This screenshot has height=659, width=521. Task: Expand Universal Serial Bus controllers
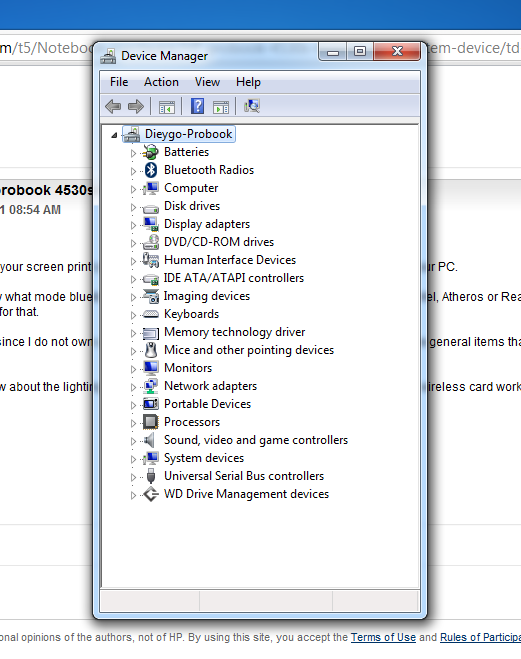click(x=133, y=477)
